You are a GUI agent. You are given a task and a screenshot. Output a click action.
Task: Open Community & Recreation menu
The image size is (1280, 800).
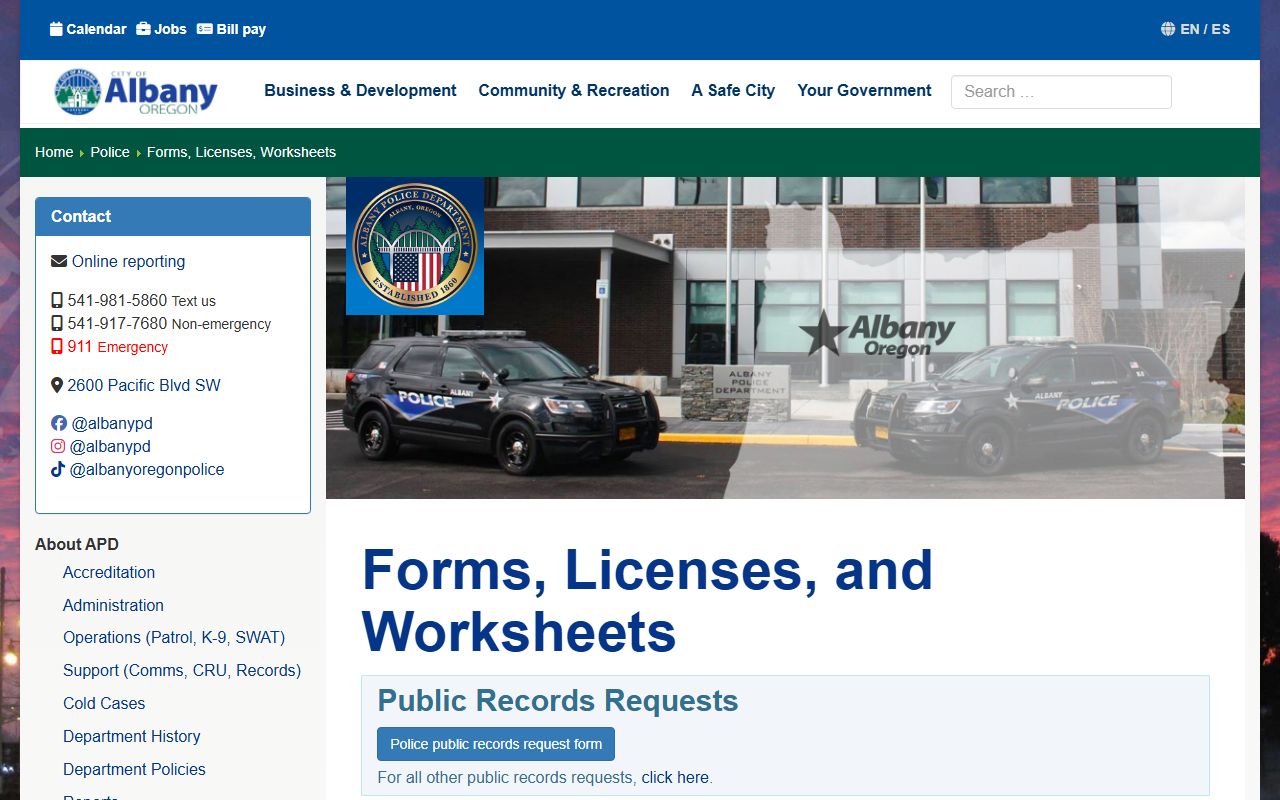click(x=574, y=90)
